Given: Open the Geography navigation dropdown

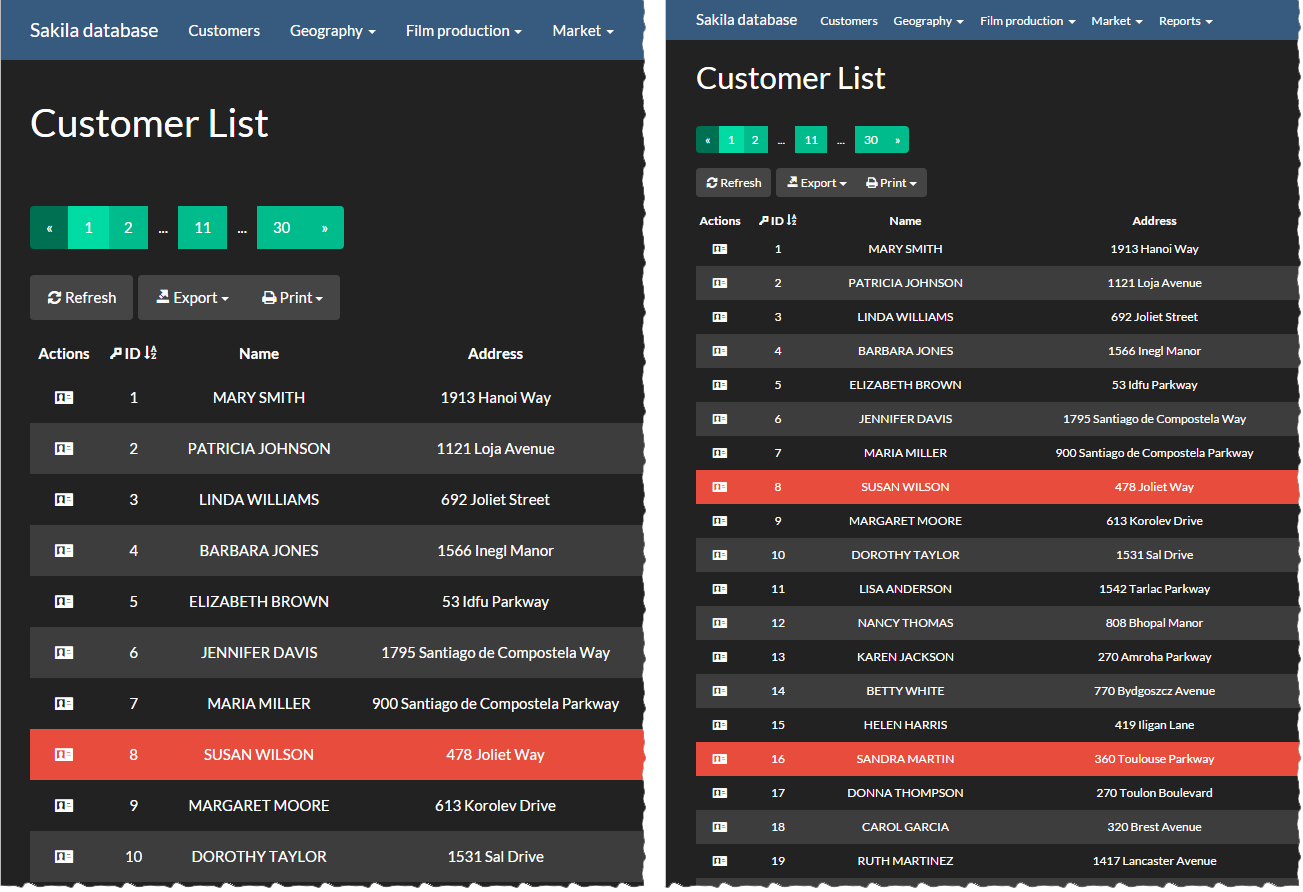Looking at the screenshot, I should tap(333, 31).
